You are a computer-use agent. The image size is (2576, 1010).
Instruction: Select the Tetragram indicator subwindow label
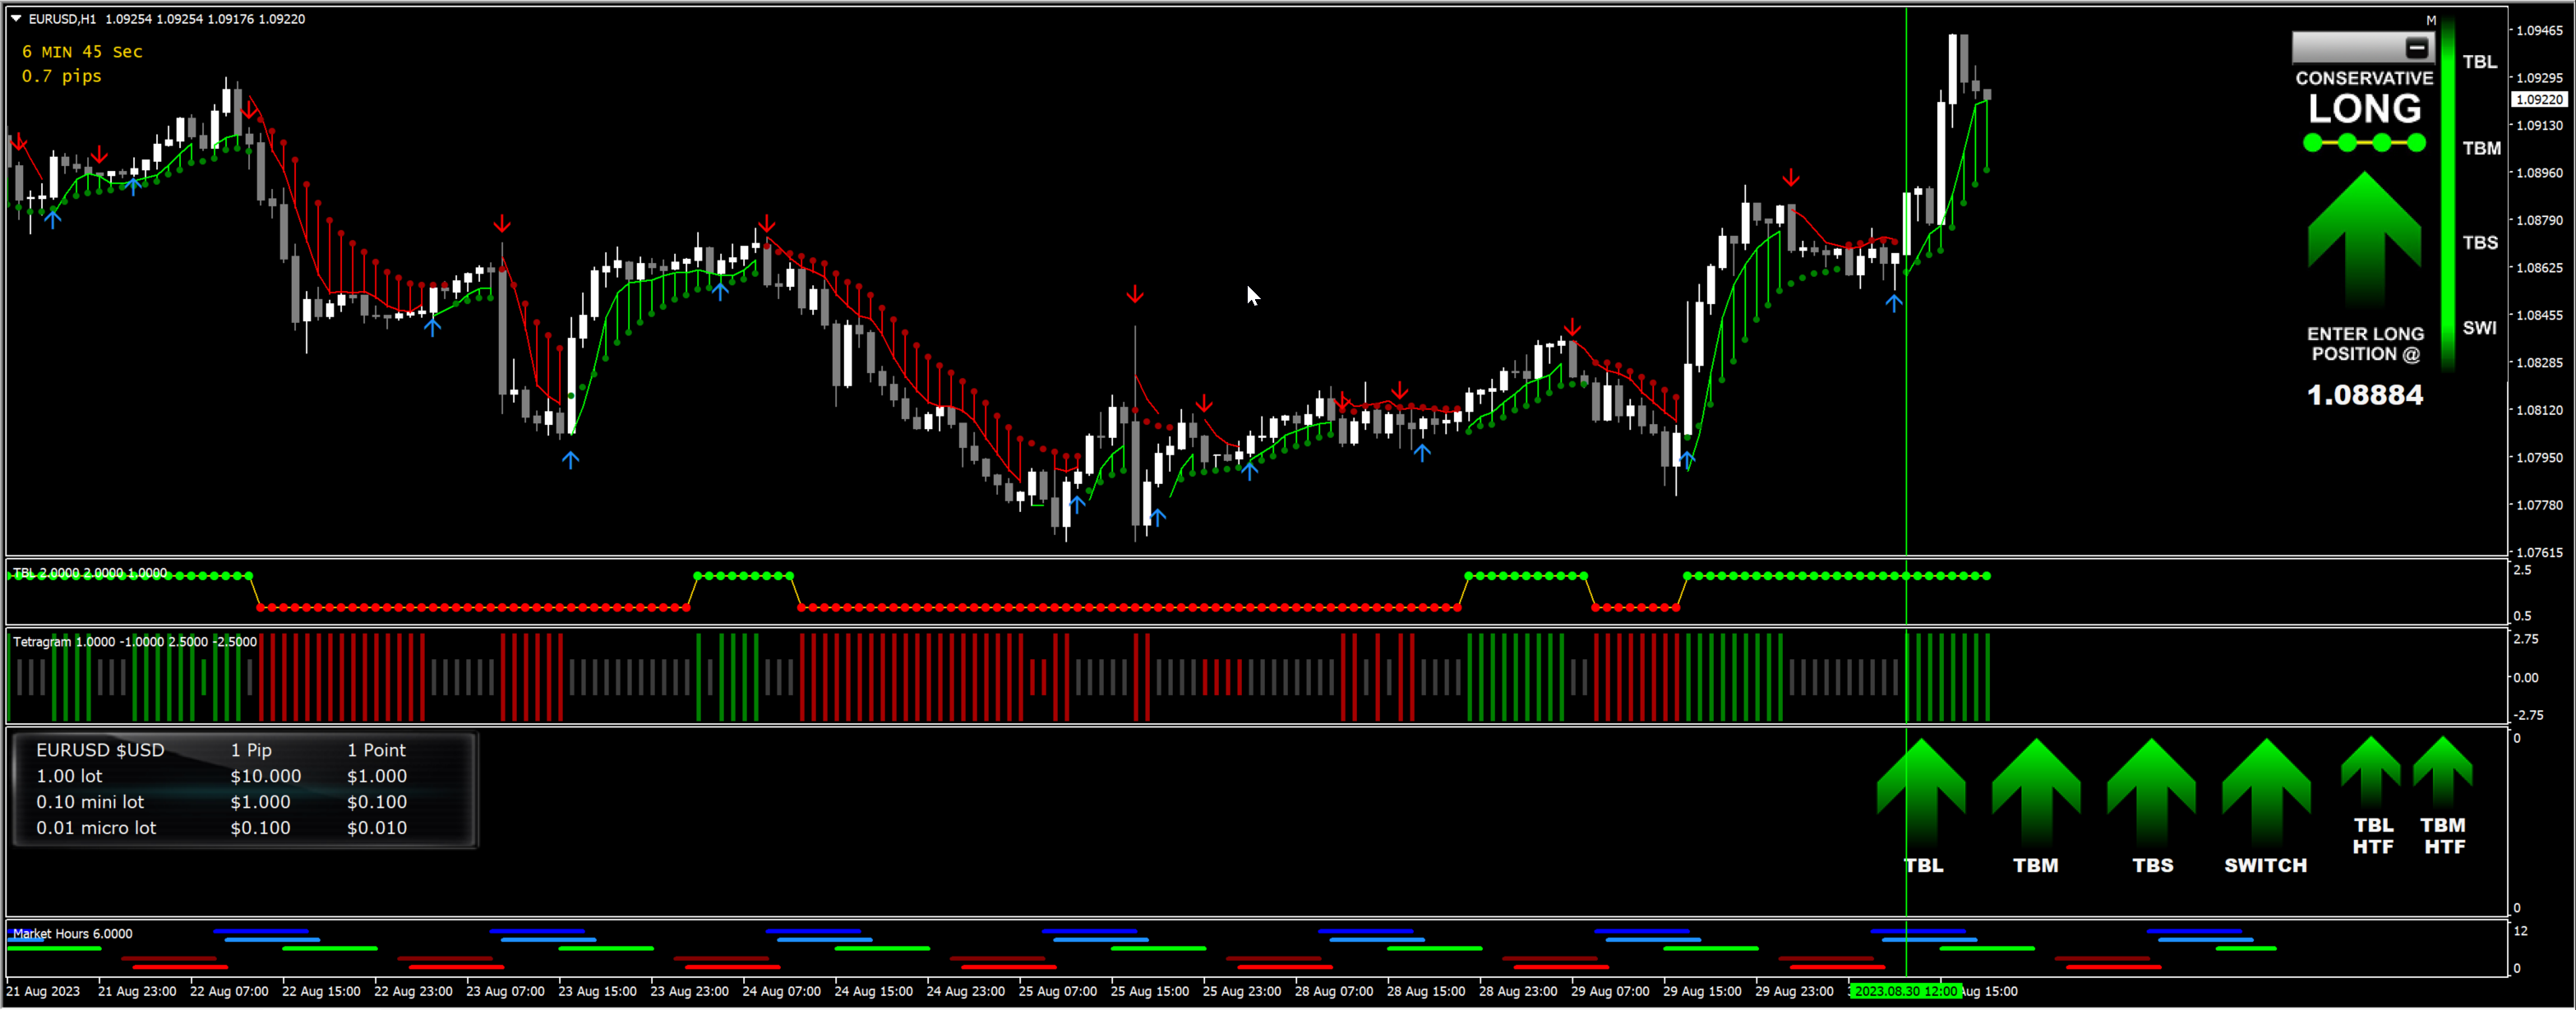42,642
